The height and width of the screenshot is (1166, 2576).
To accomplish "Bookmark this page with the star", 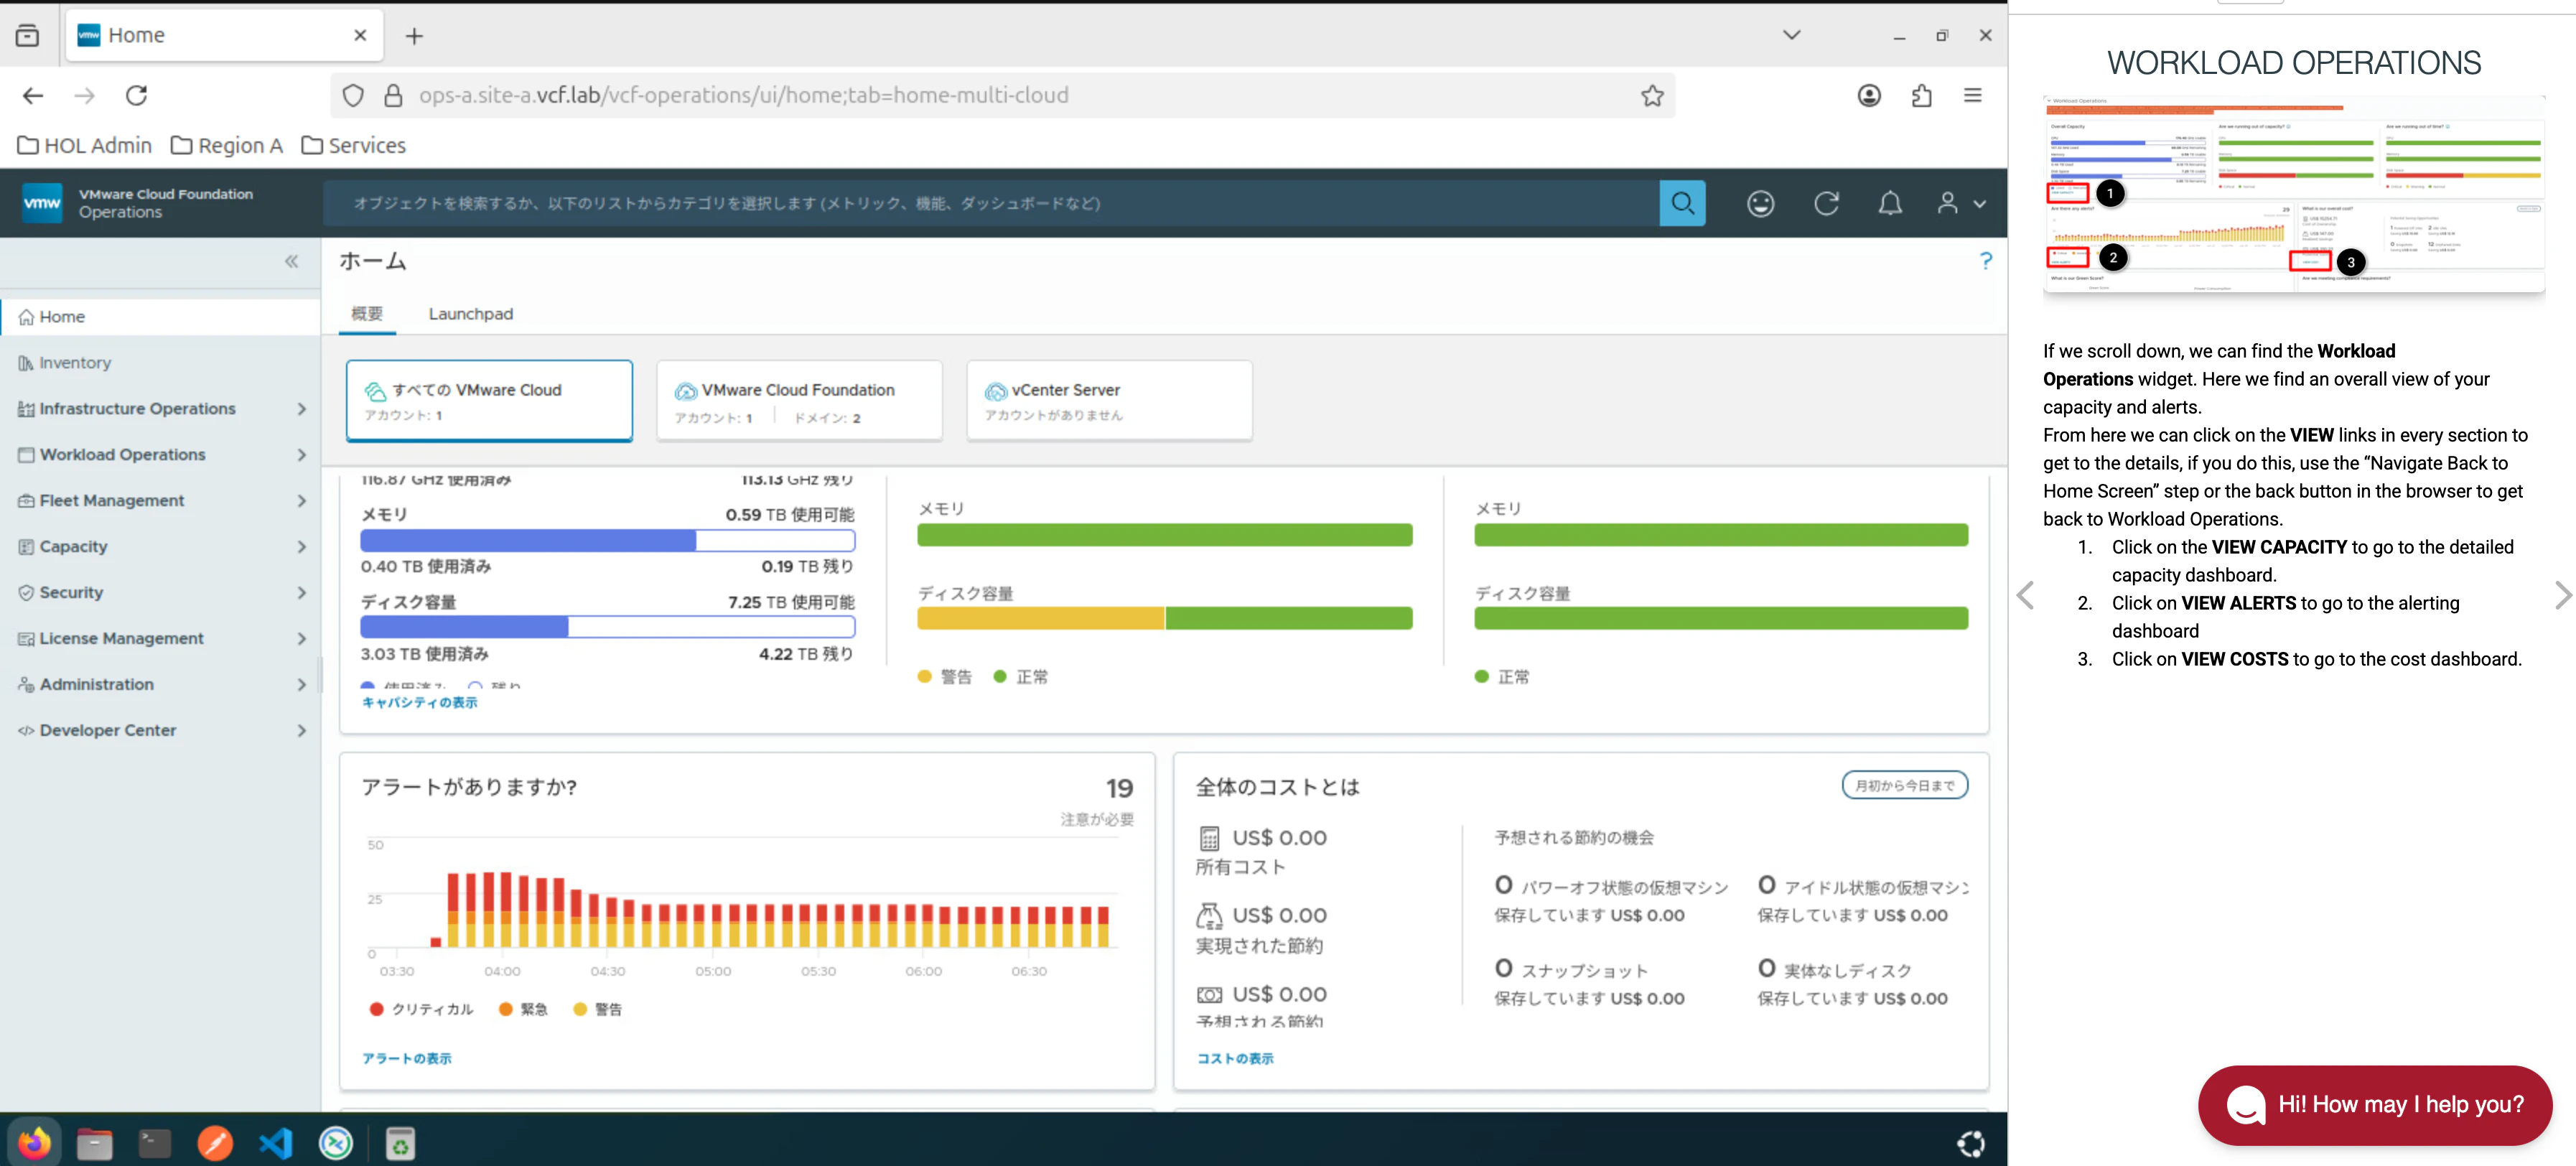I will click(x=1652, y=95).
